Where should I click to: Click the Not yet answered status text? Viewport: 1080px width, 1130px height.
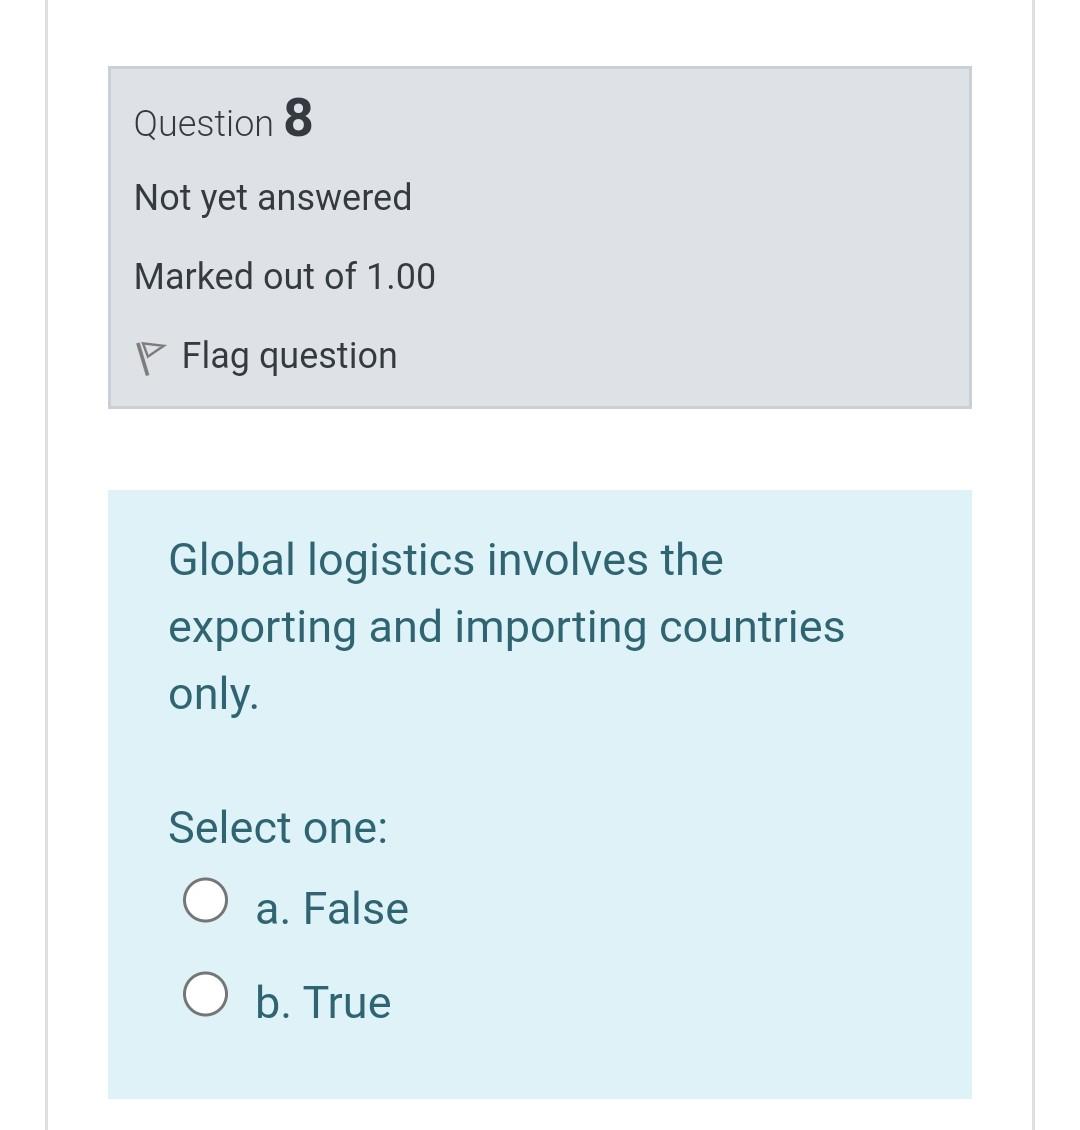click(x=272, y=197)
